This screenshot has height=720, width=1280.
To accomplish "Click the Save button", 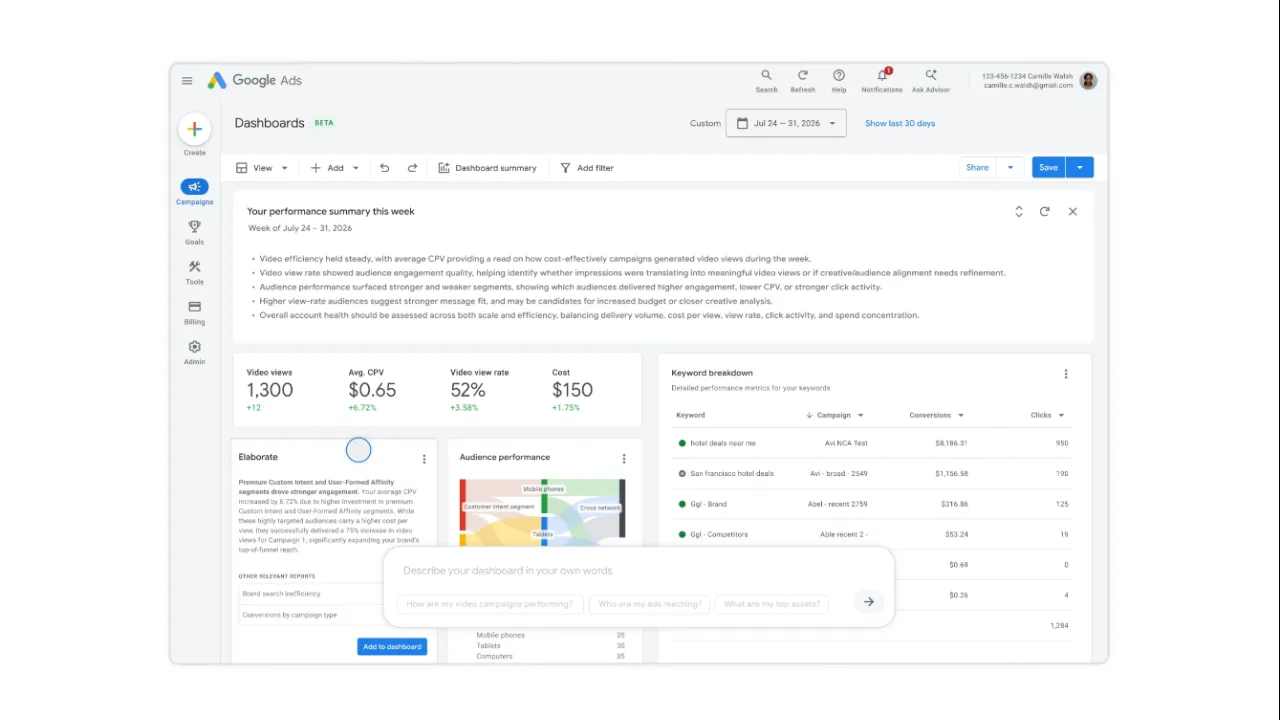I will 1048,168.
